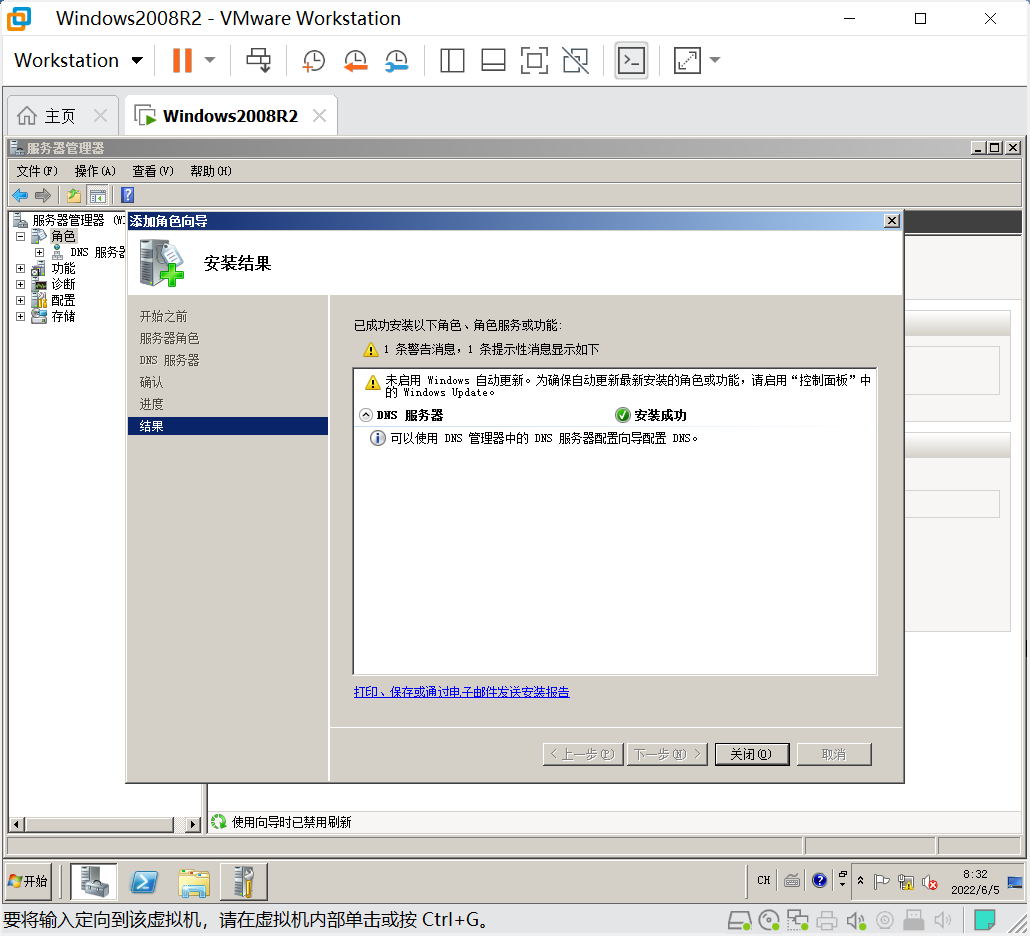This screenshot has width=1030, height=936.
Task: Enter full screen mode
Action: click(x=534, y=60)
